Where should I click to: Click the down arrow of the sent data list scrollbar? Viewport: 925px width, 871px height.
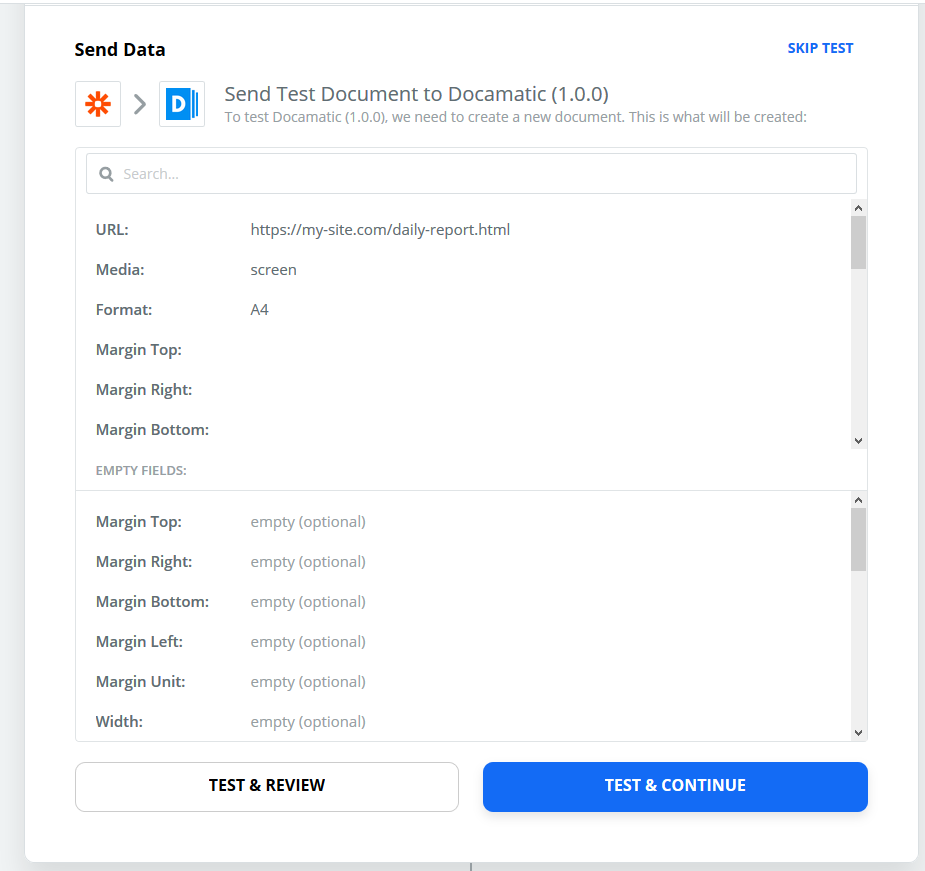pyautogui.click(x=858, y=441)
